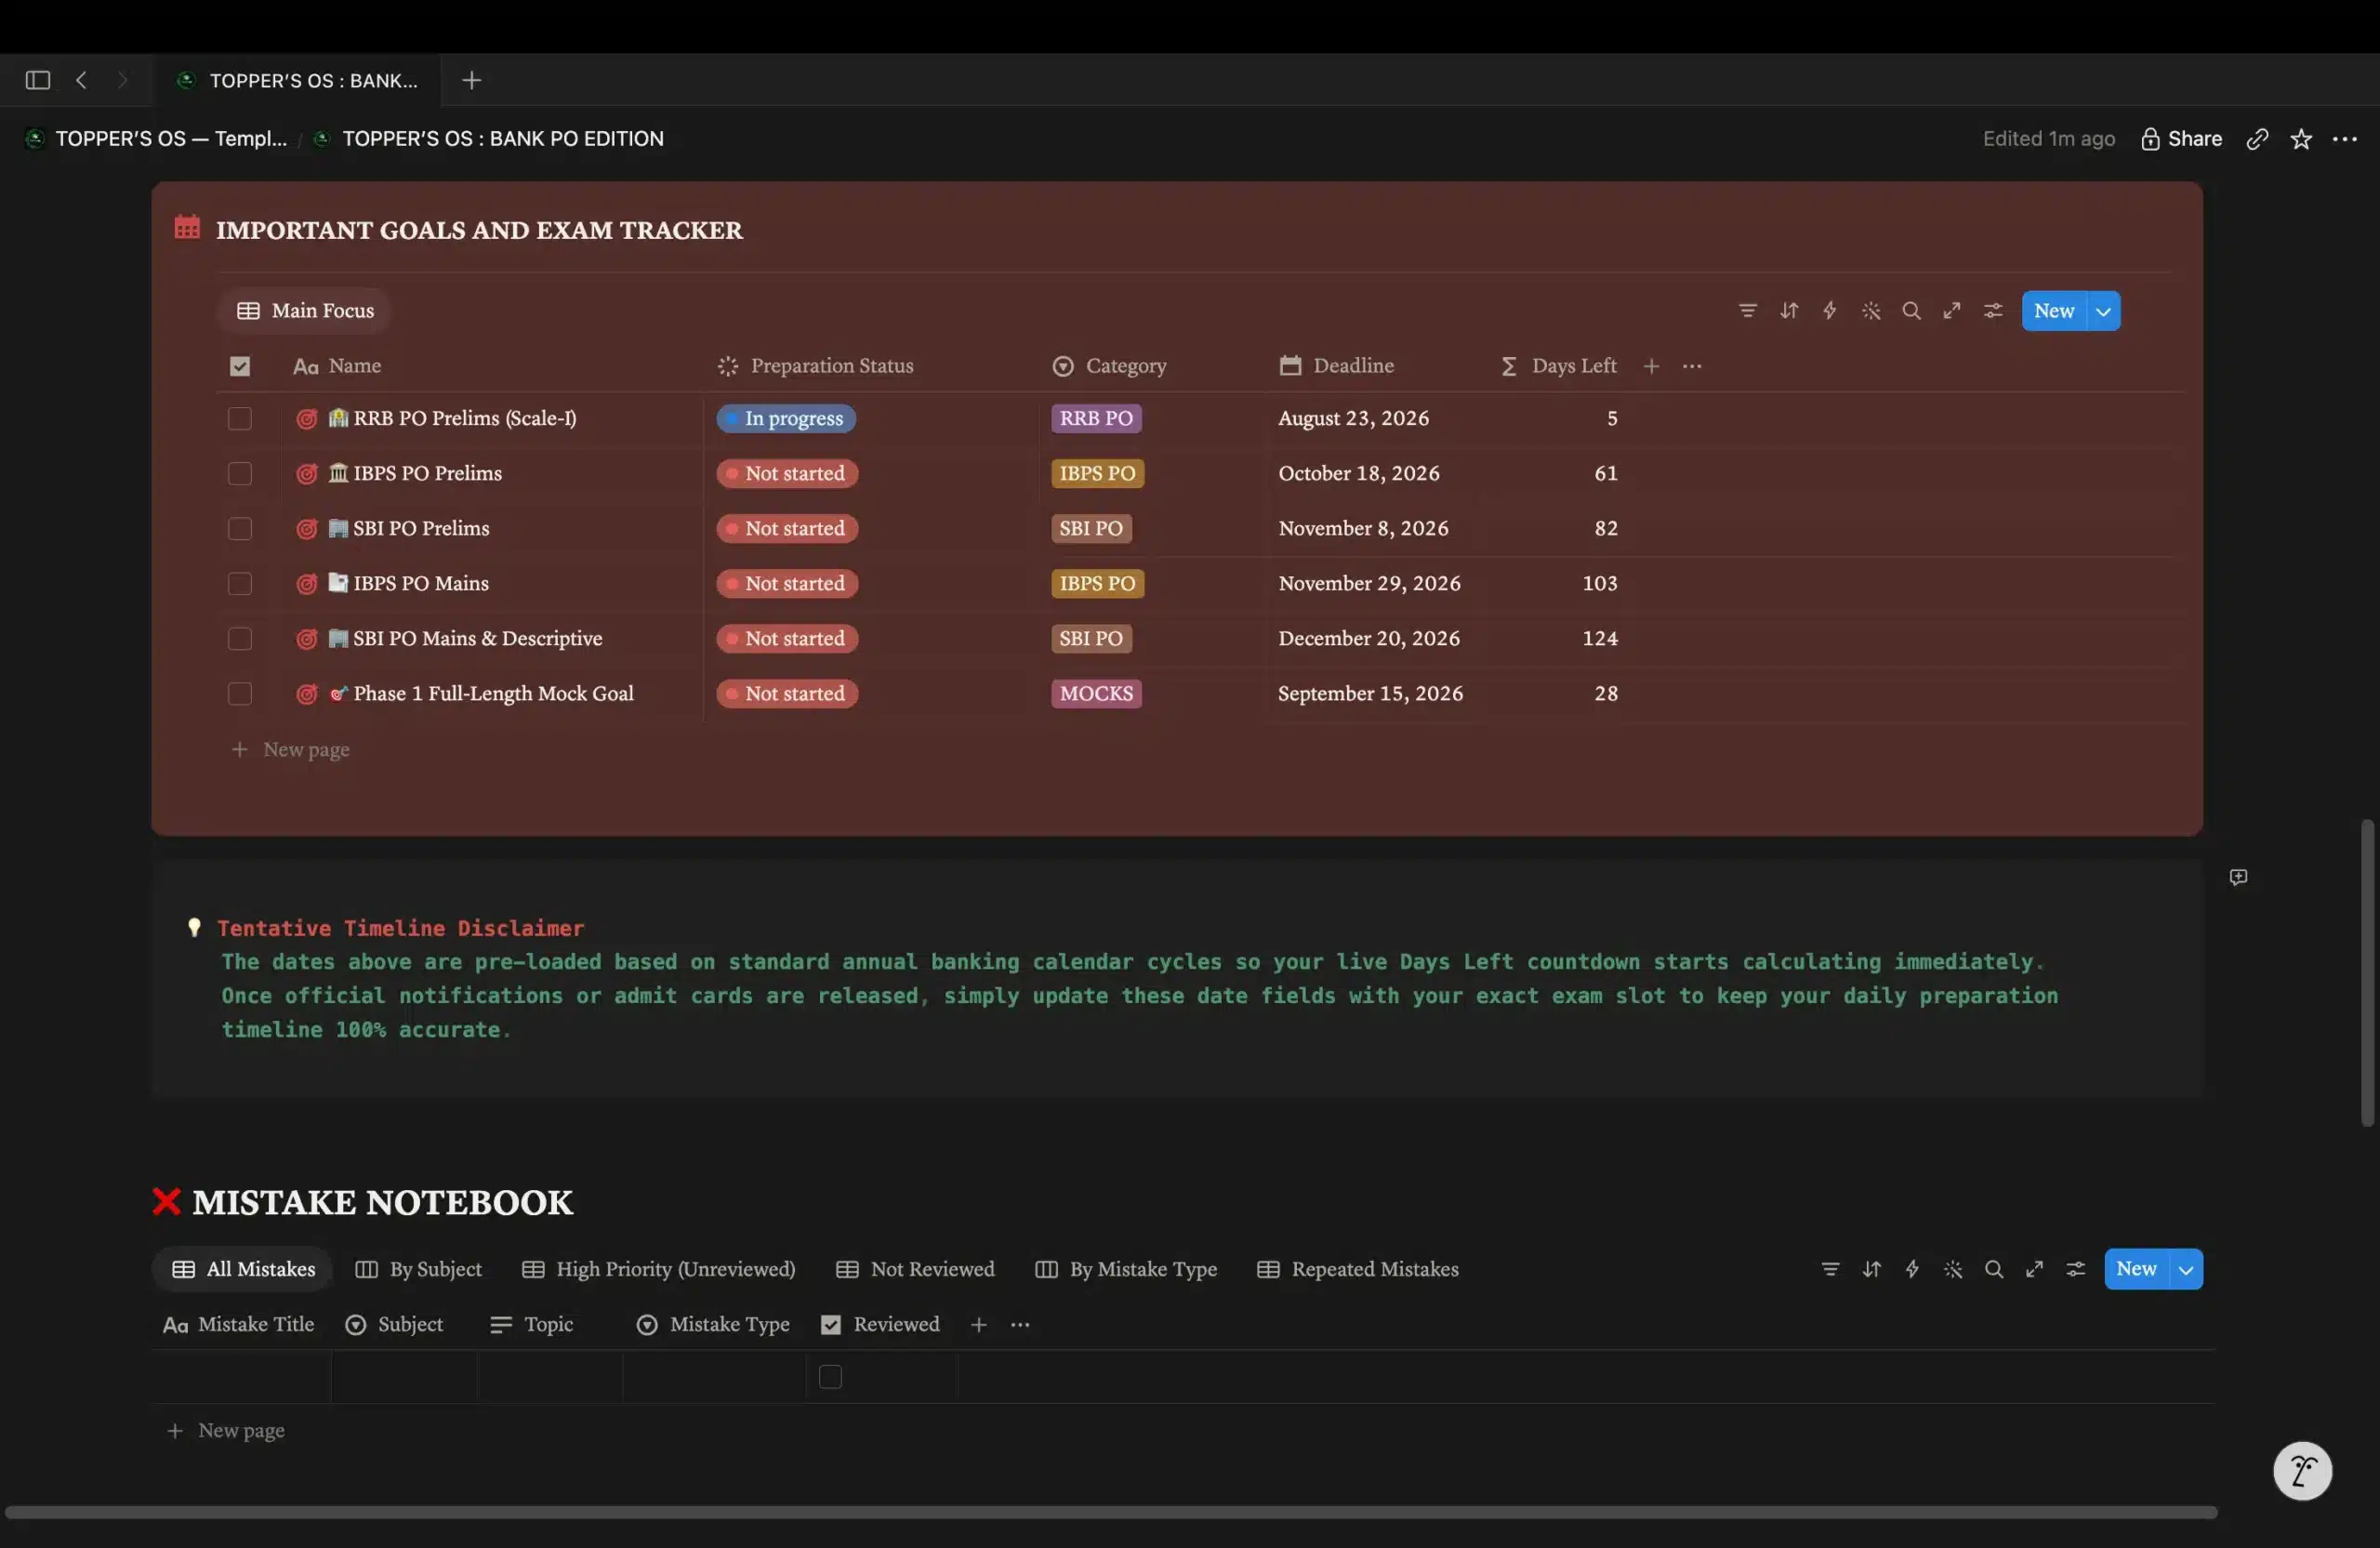The height and width of the screenshot is (1548, 2380).
Task: Tick the Reviewed checkbox in empty row
Action: (830, 1377)
